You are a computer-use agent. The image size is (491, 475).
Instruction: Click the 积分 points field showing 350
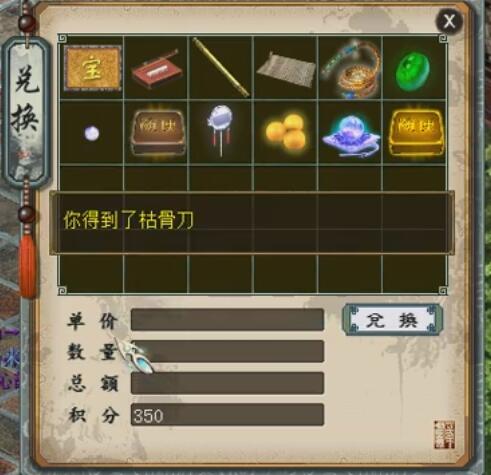click(227, 415)
